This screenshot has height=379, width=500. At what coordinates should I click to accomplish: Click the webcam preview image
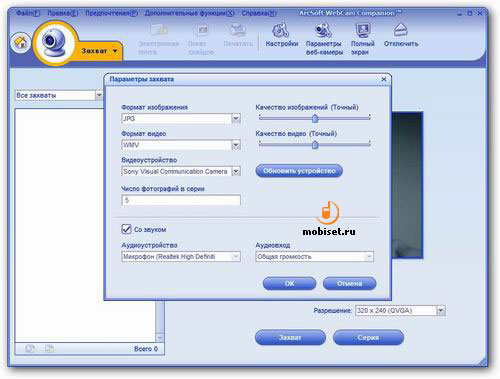[407, 185]
